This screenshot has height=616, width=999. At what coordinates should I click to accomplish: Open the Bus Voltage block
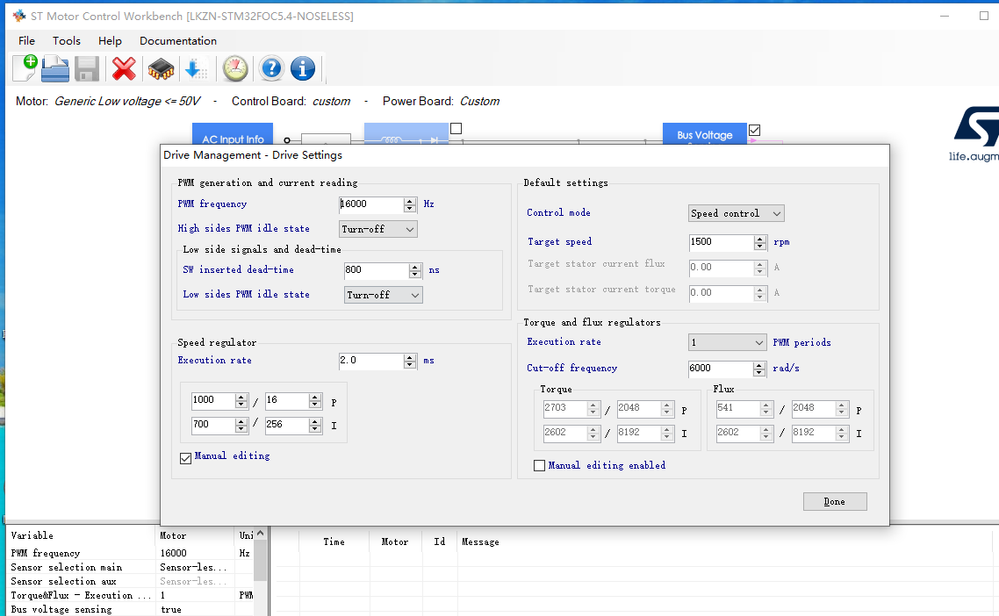coord(704,134)
